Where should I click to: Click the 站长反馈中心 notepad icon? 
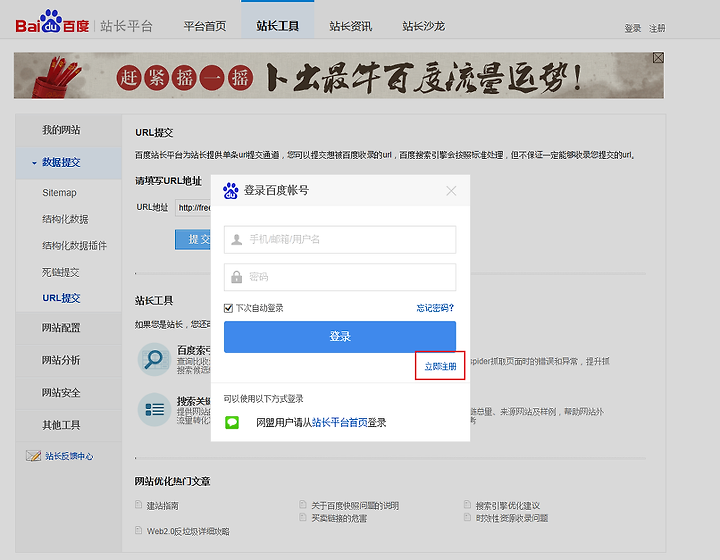point(34,455)
